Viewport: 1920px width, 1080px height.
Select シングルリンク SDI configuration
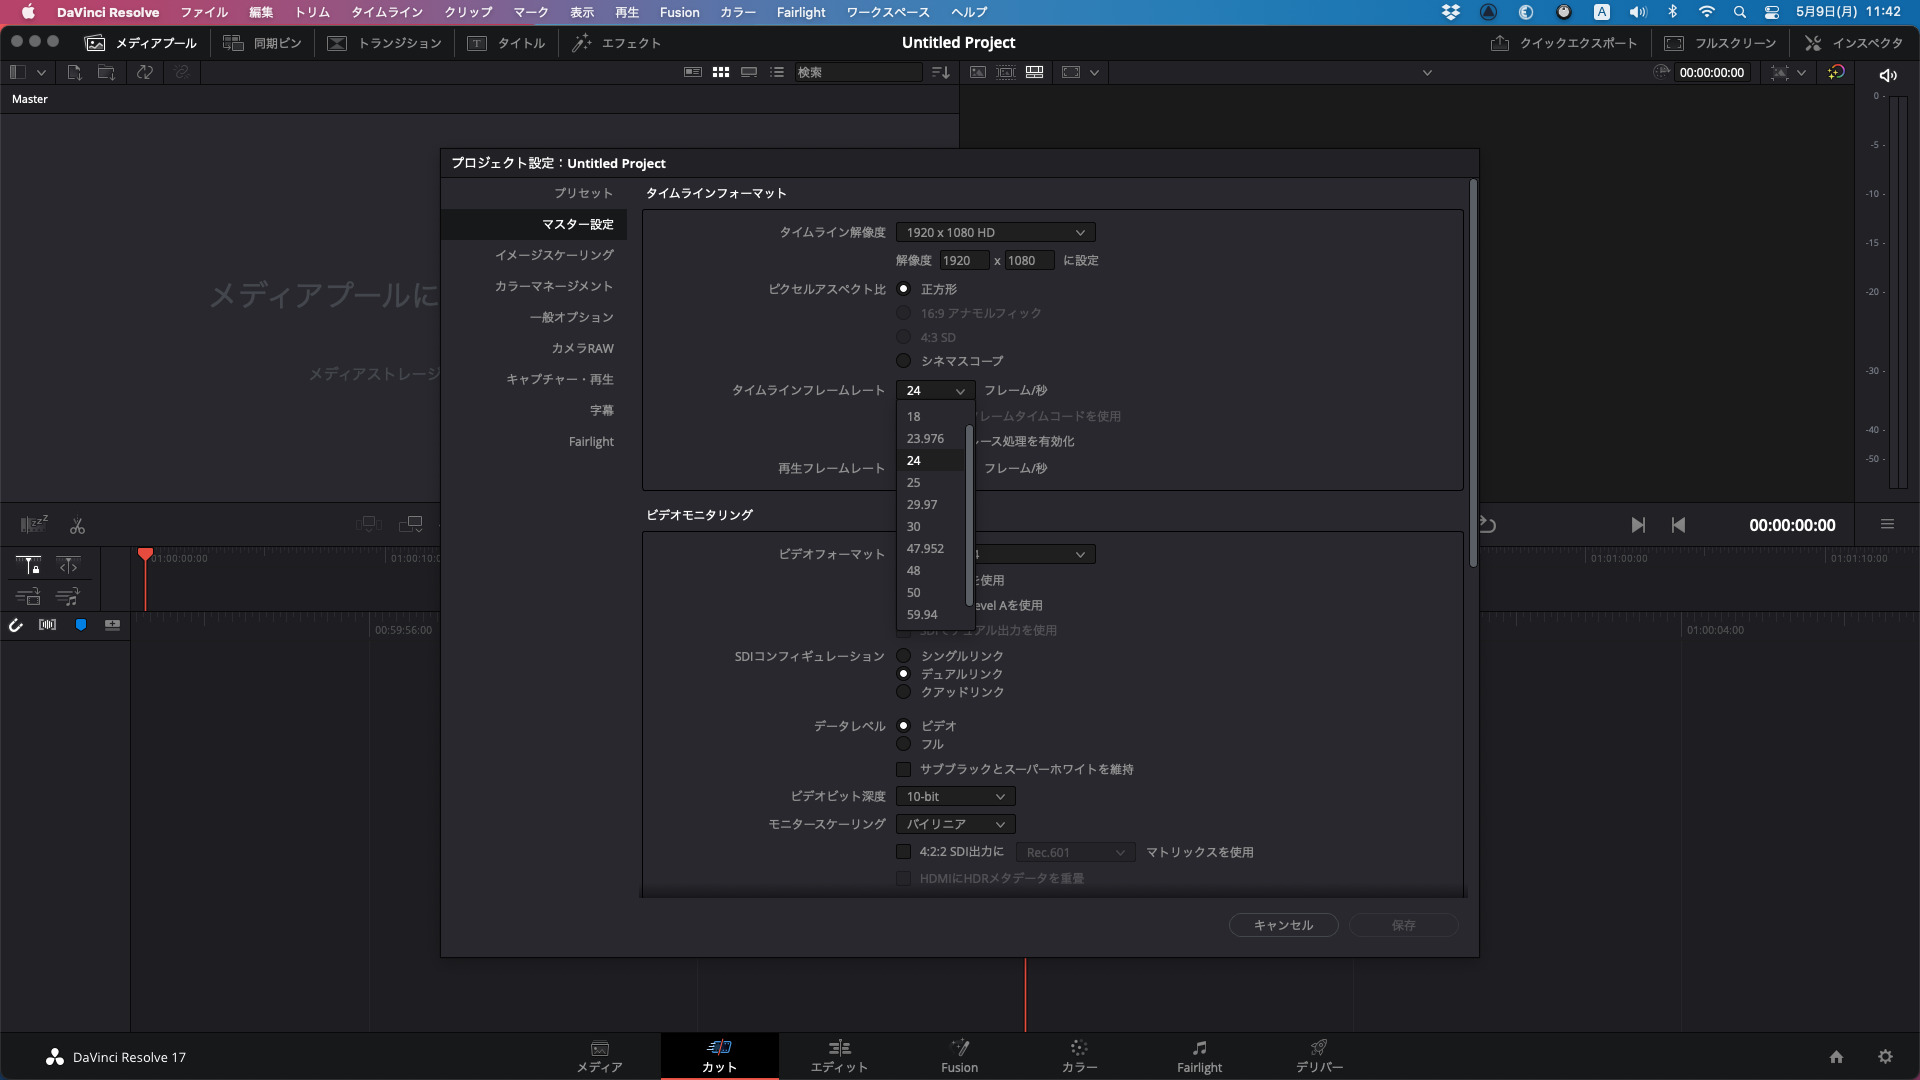(903, 656)
